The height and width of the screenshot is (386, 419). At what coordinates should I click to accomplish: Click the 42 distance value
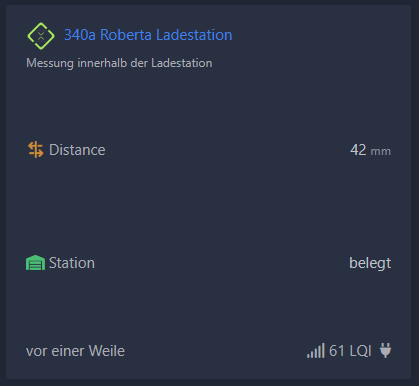[x=358, y=150]
